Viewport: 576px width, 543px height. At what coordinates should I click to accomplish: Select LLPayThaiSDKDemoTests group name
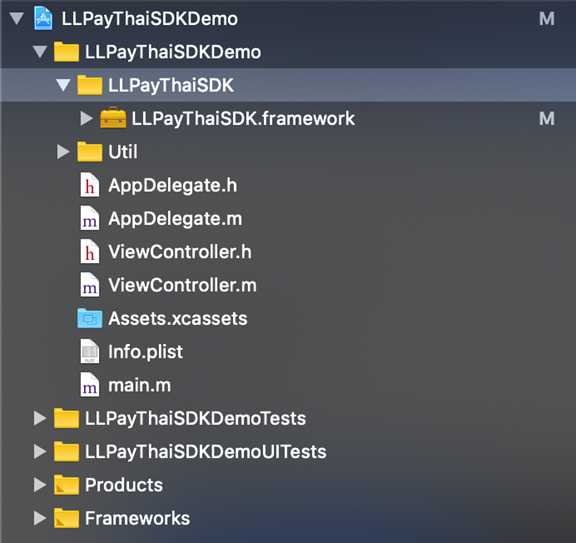[195, 419]
